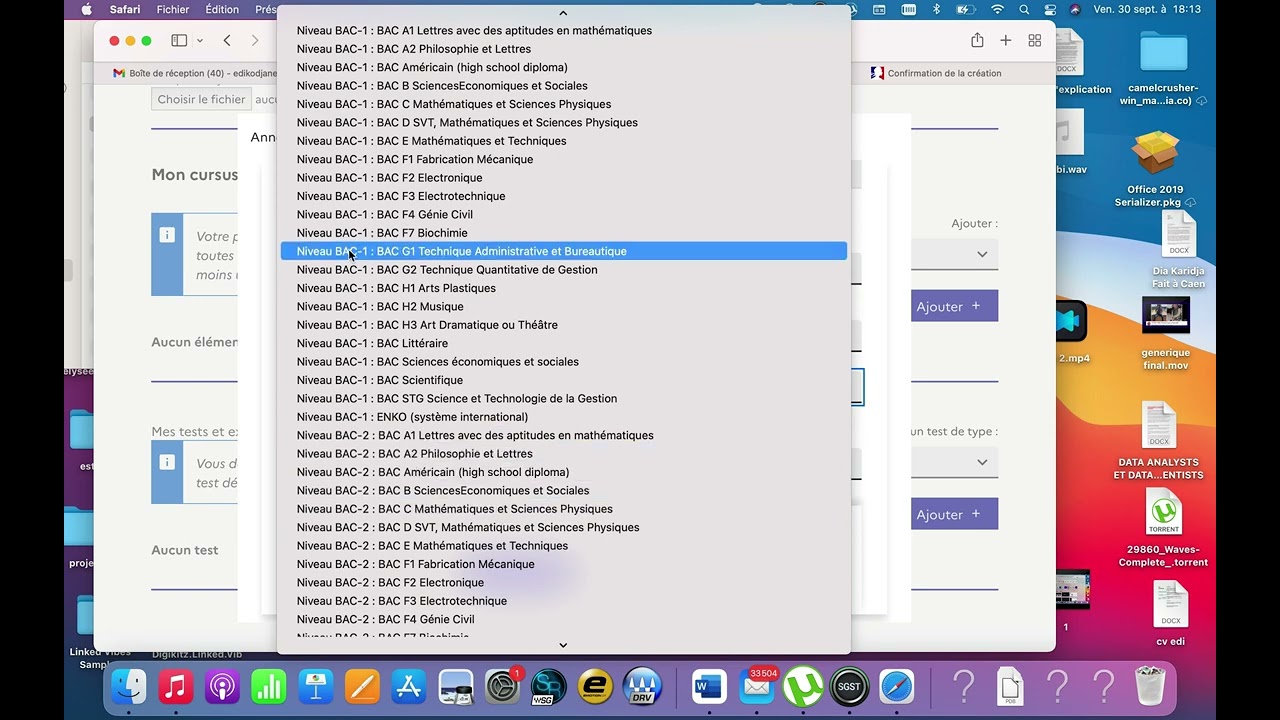This screenshot has width=1280, height=720.
Task: Click Ajouter + button for tests
Action: point(955,514)
